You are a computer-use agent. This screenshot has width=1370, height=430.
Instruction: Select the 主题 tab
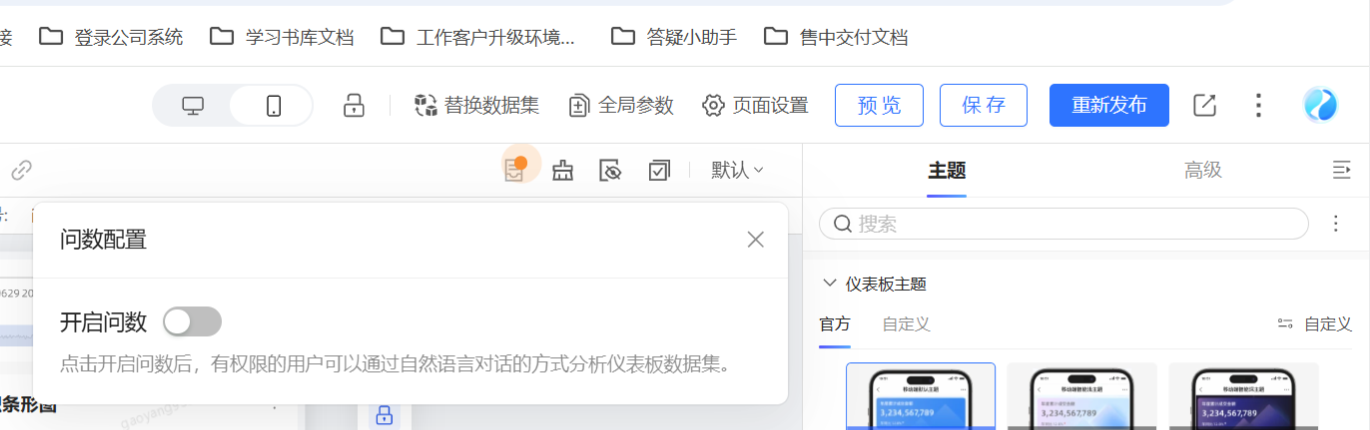pos(946,171)
